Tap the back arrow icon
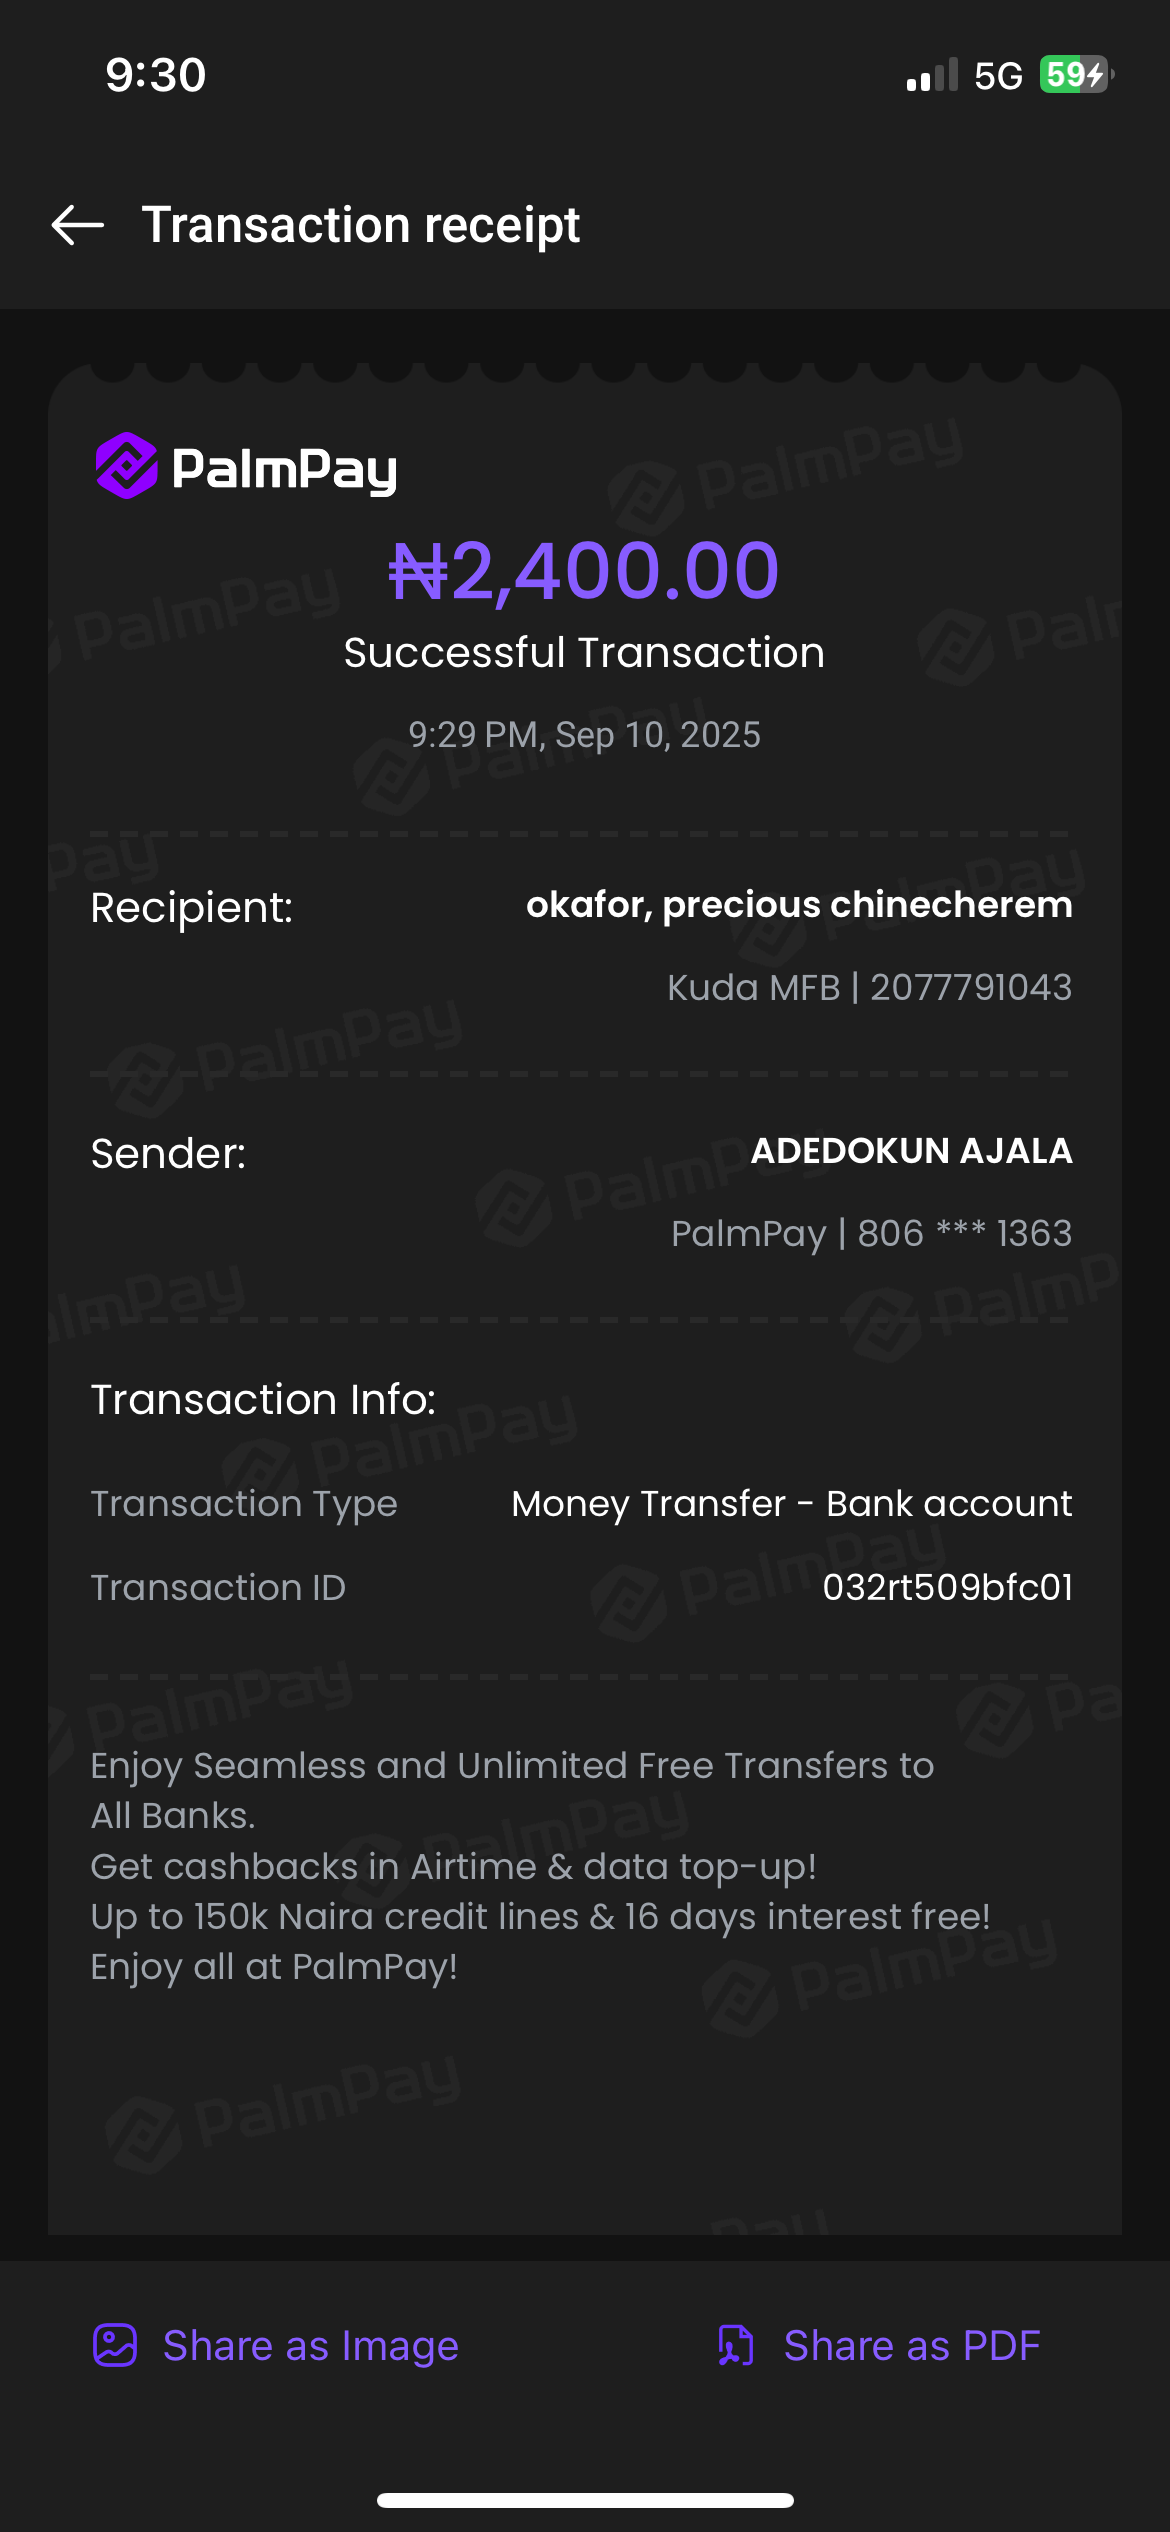This screenshot has width=1170, height=2532. 78,225
